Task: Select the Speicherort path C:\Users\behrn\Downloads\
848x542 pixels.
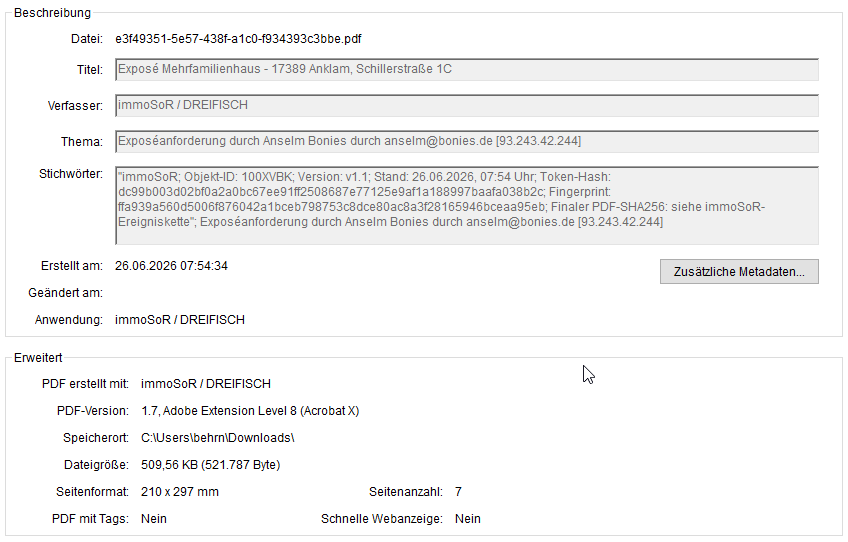Action: point(217,438)
